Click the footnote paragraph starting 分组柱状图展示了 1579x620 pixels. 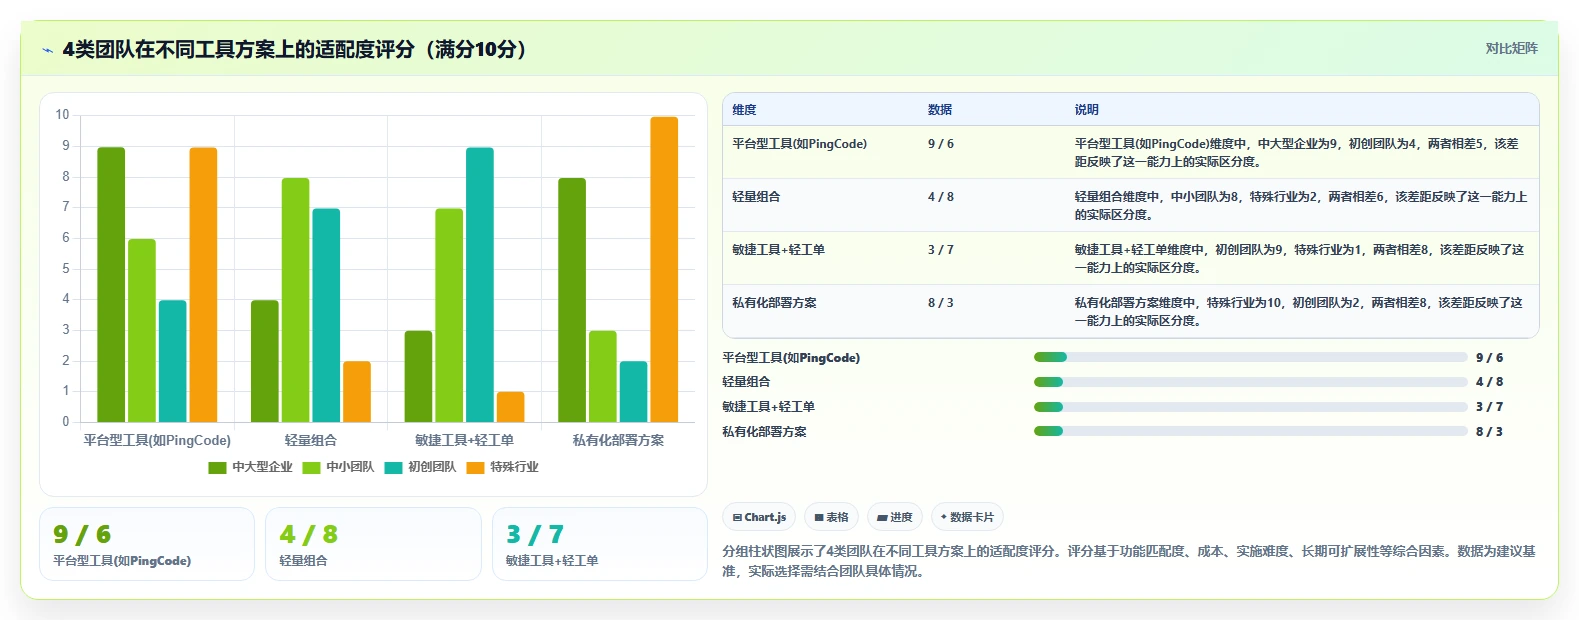click(1129, 561)
